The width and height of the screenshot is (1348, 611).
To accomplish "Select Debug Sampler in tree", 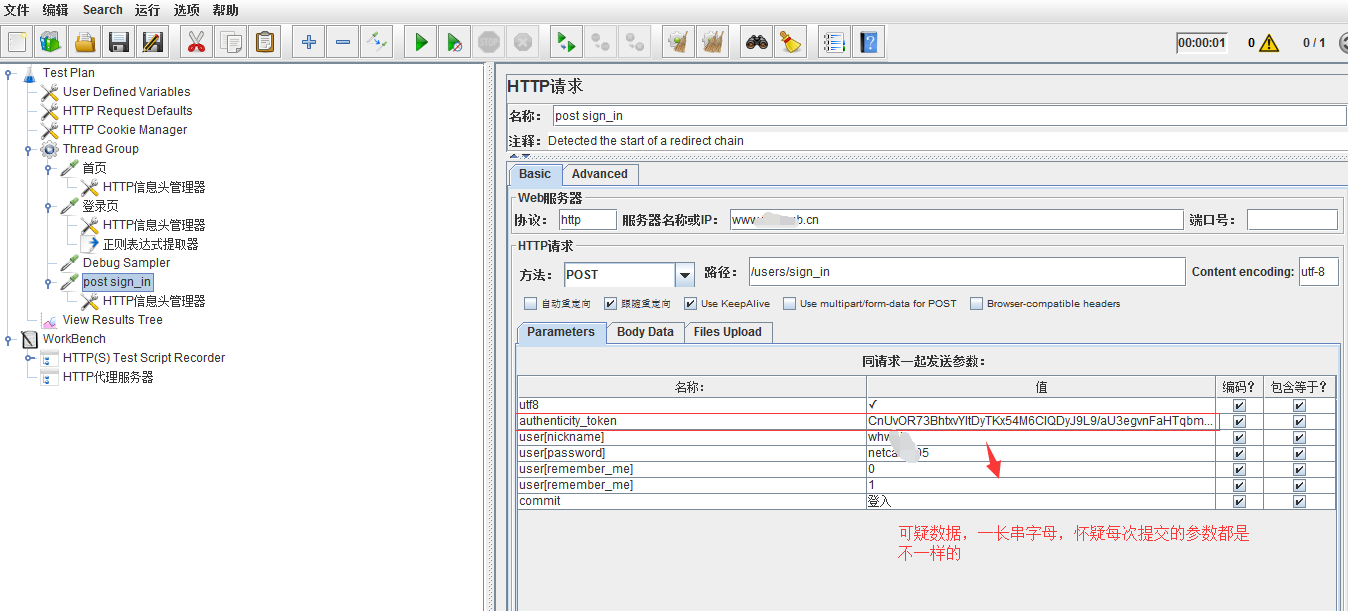I will pyautogui.click(x=126, y=263).
